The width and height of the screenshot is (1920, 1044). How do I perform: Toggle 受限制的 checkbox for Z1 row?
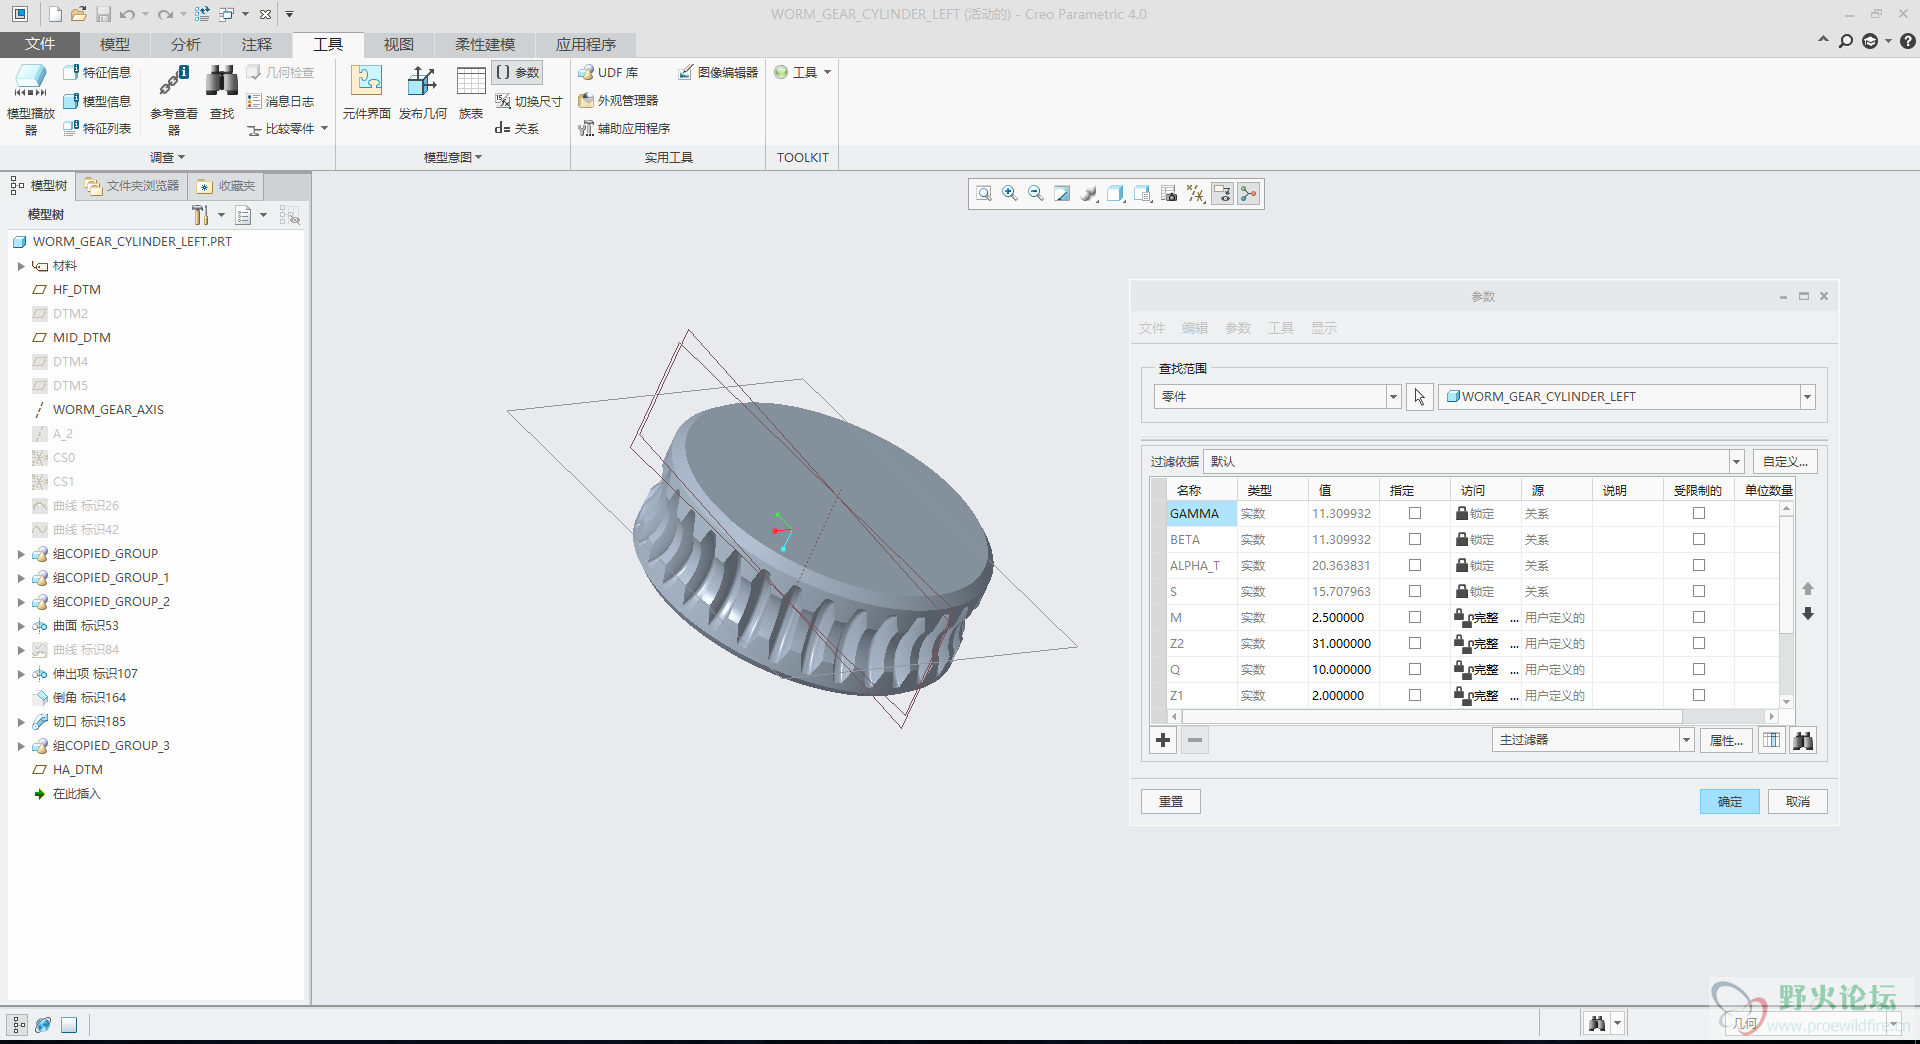coord(1699,695)
